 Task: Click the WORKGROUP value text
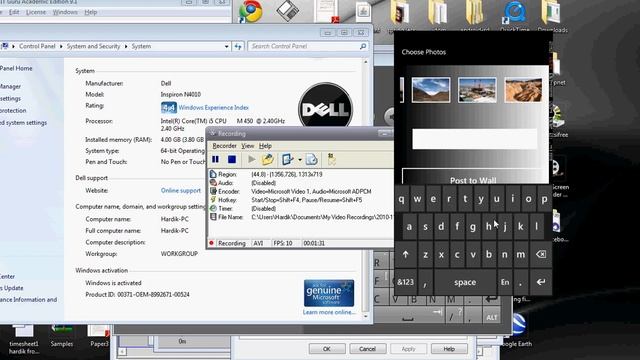[x=179, y=254]
